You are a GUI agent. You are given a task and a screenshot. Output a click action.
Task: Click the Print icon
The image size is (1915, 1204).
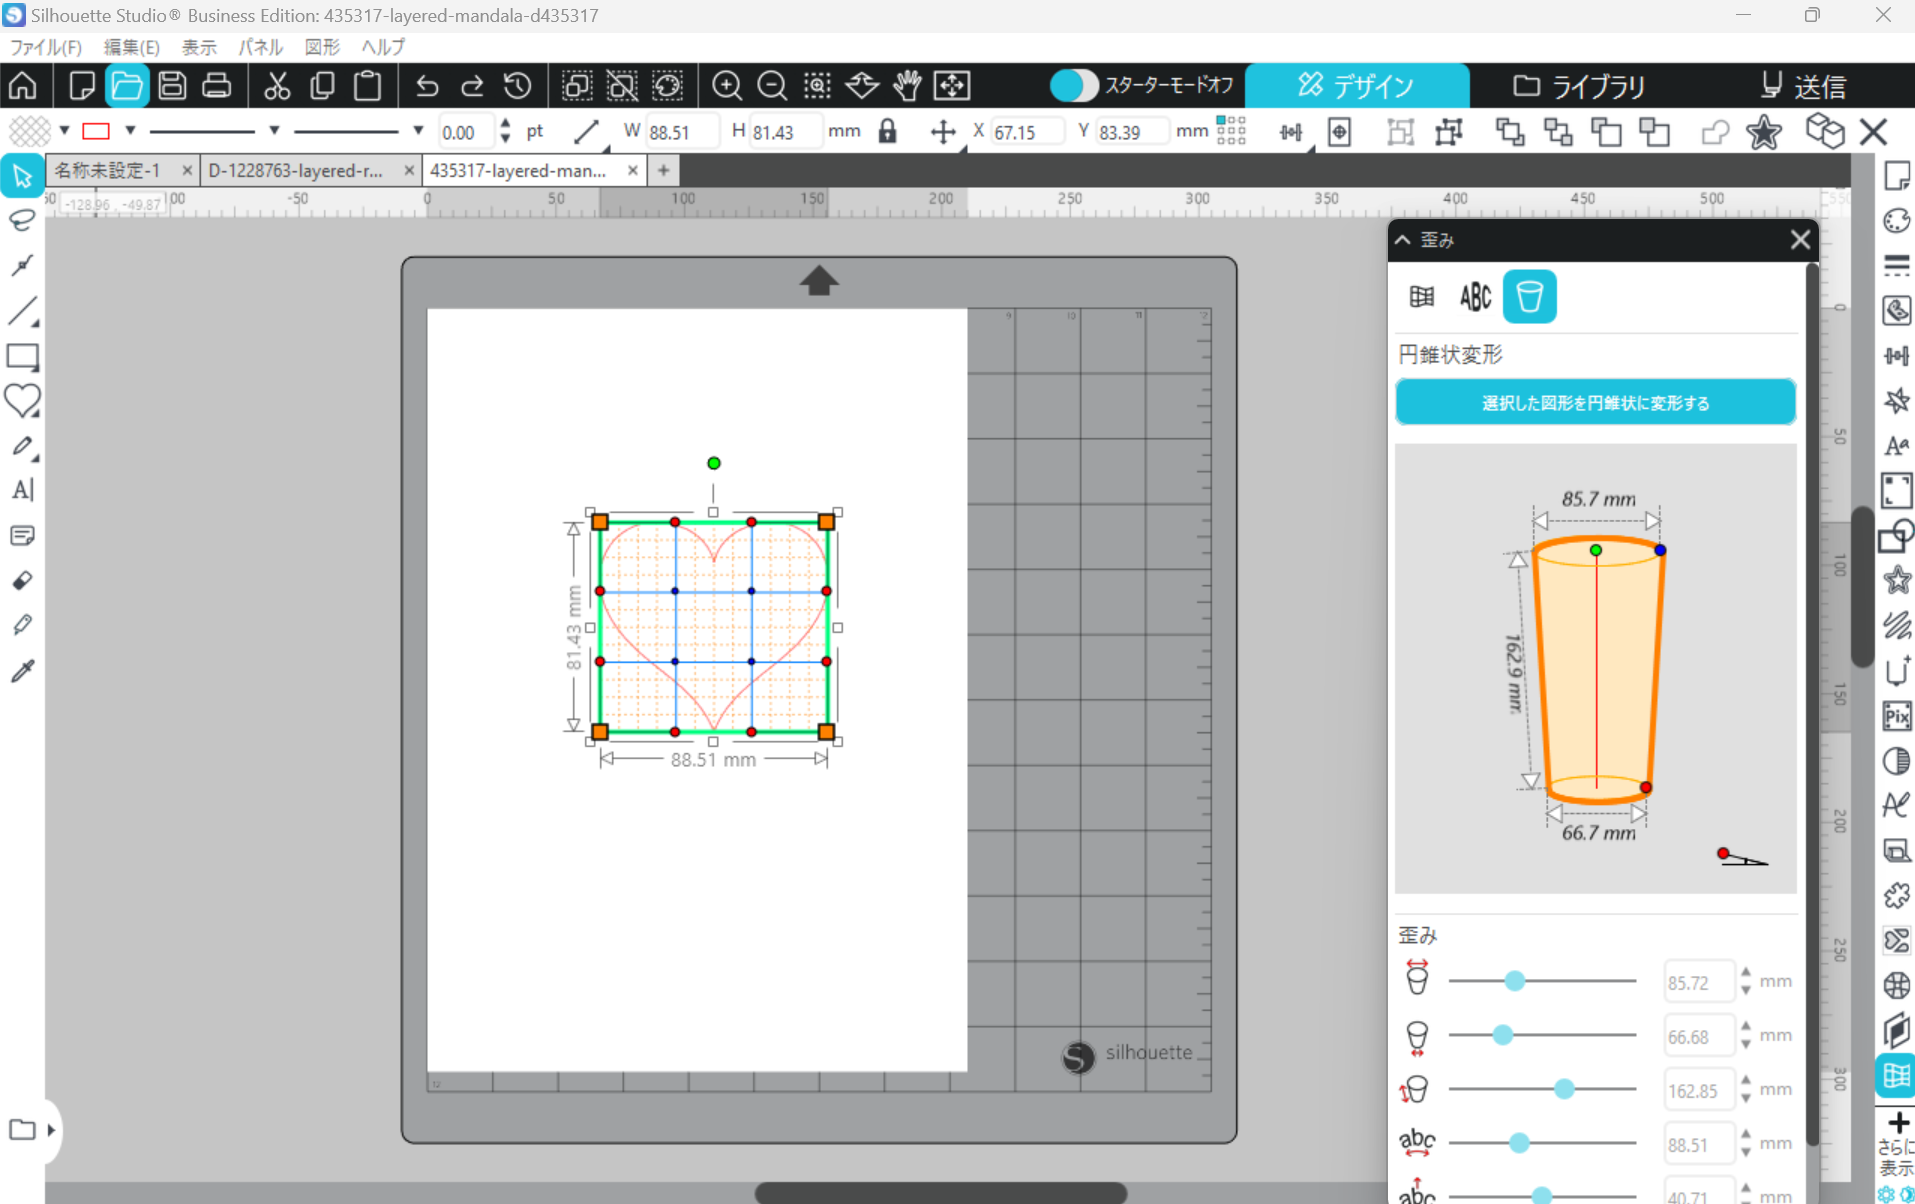pos(217,86)
